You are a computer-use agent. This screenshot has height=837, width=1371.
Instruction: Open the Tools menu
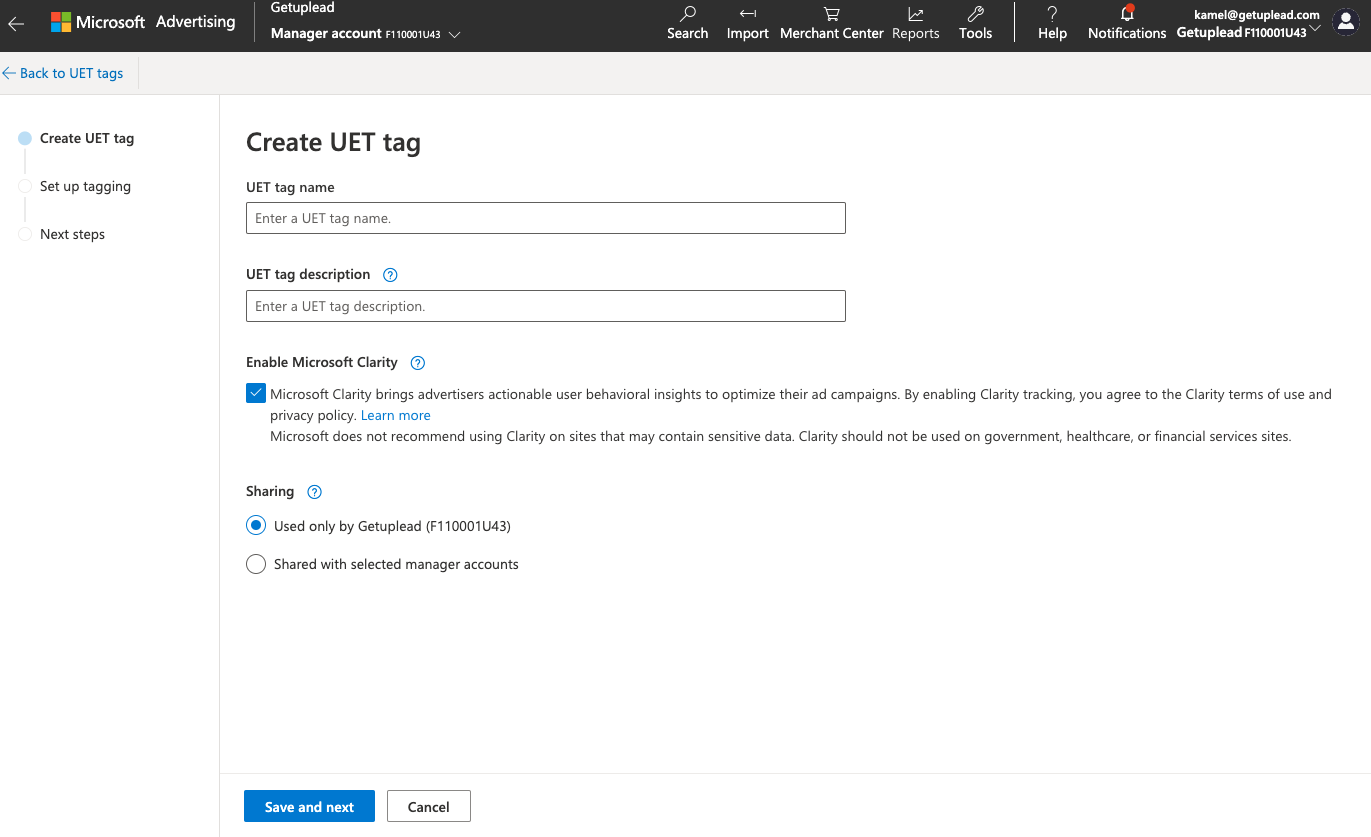[x=975, y=24]
